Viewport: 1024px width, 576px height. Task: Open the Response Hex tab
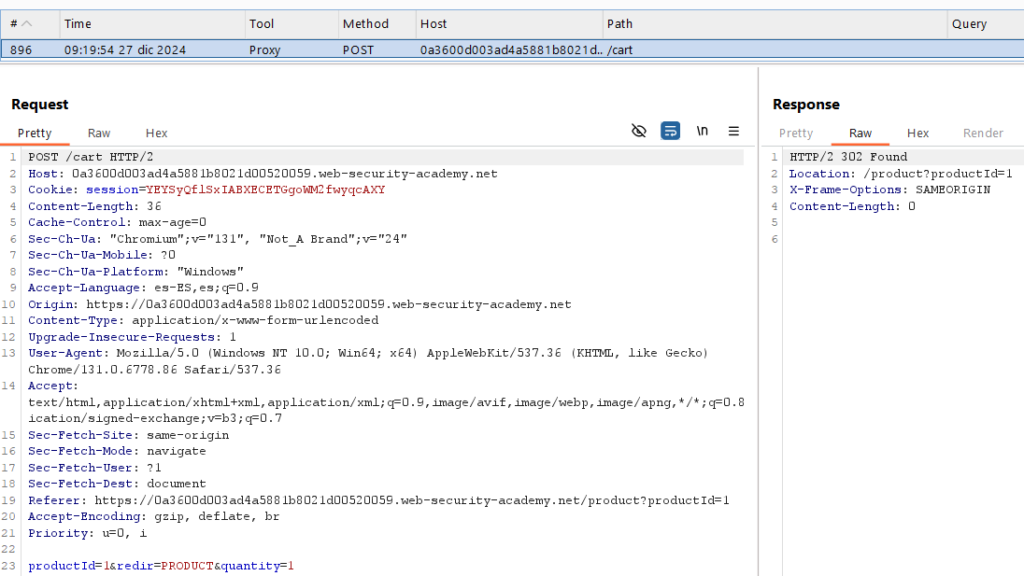918,133
